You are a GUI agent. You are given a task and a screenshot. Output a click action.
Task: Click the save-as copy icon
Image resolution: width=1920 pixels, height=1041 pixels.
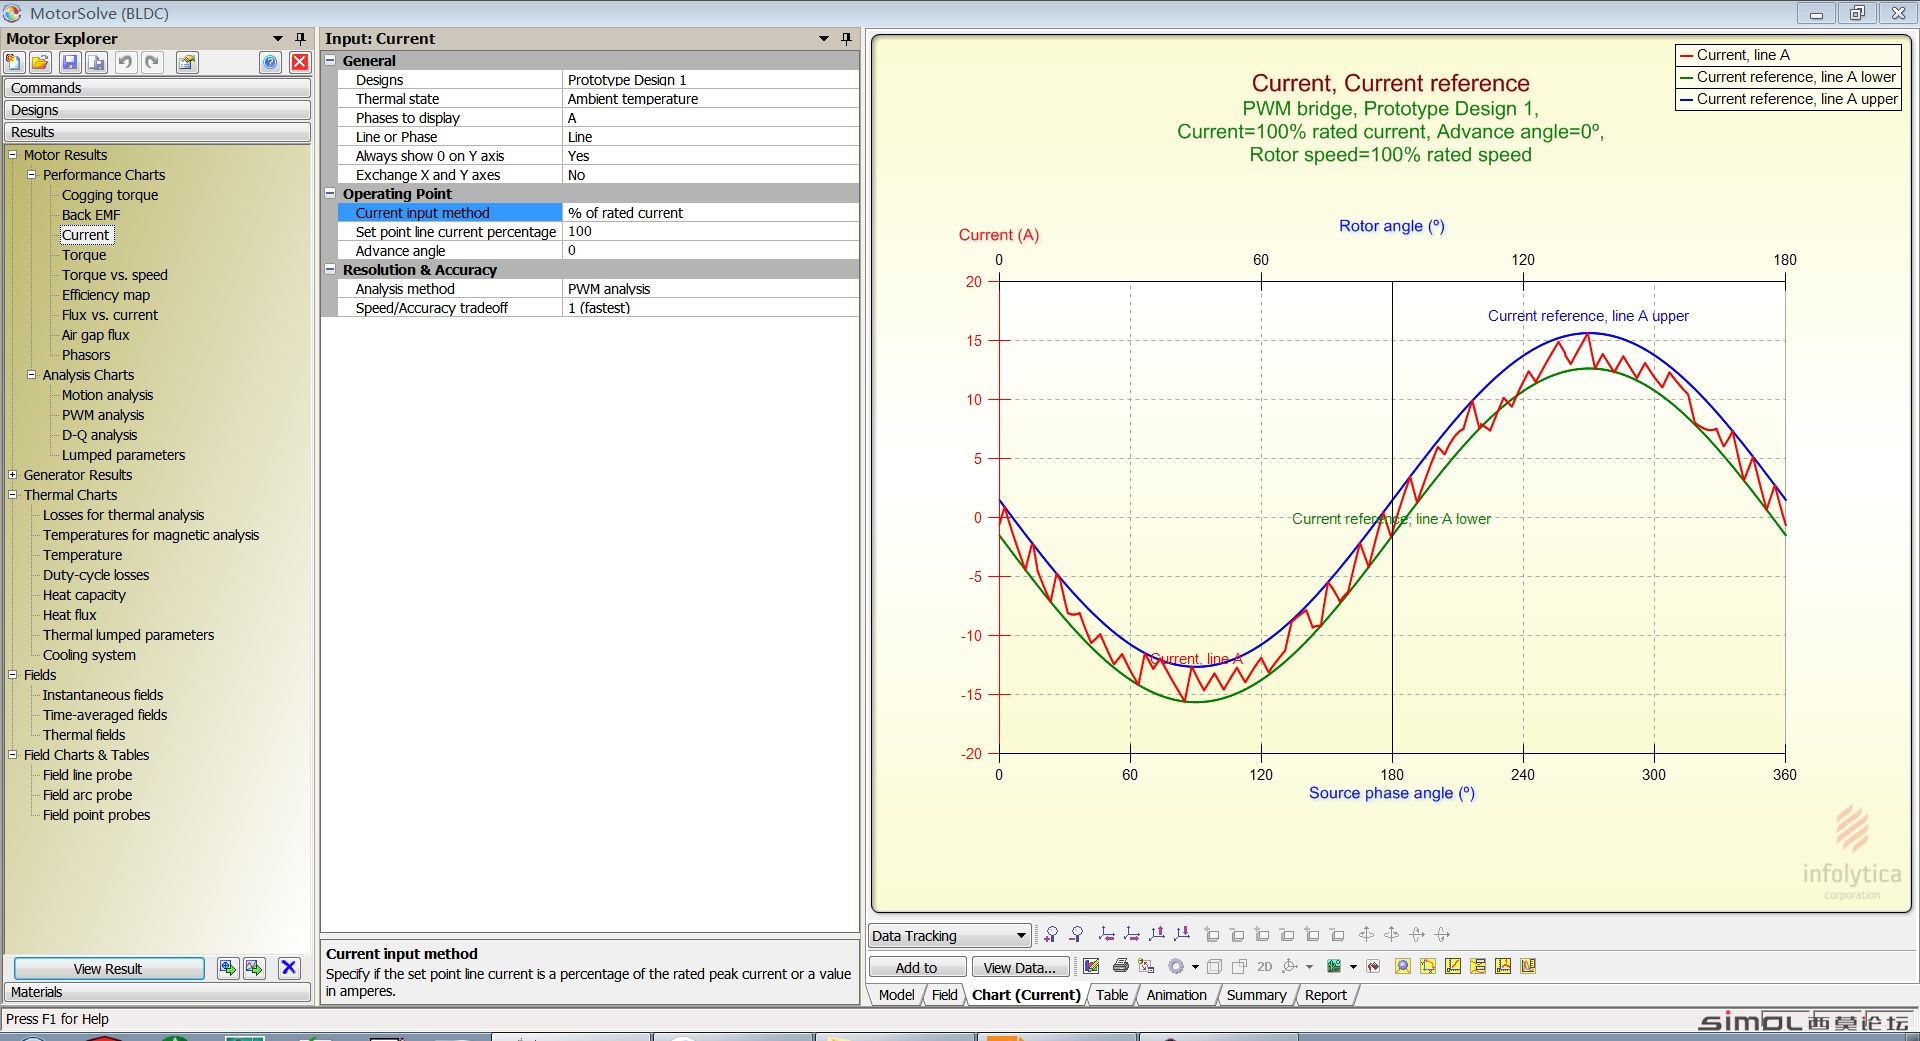tap(96, 62)
